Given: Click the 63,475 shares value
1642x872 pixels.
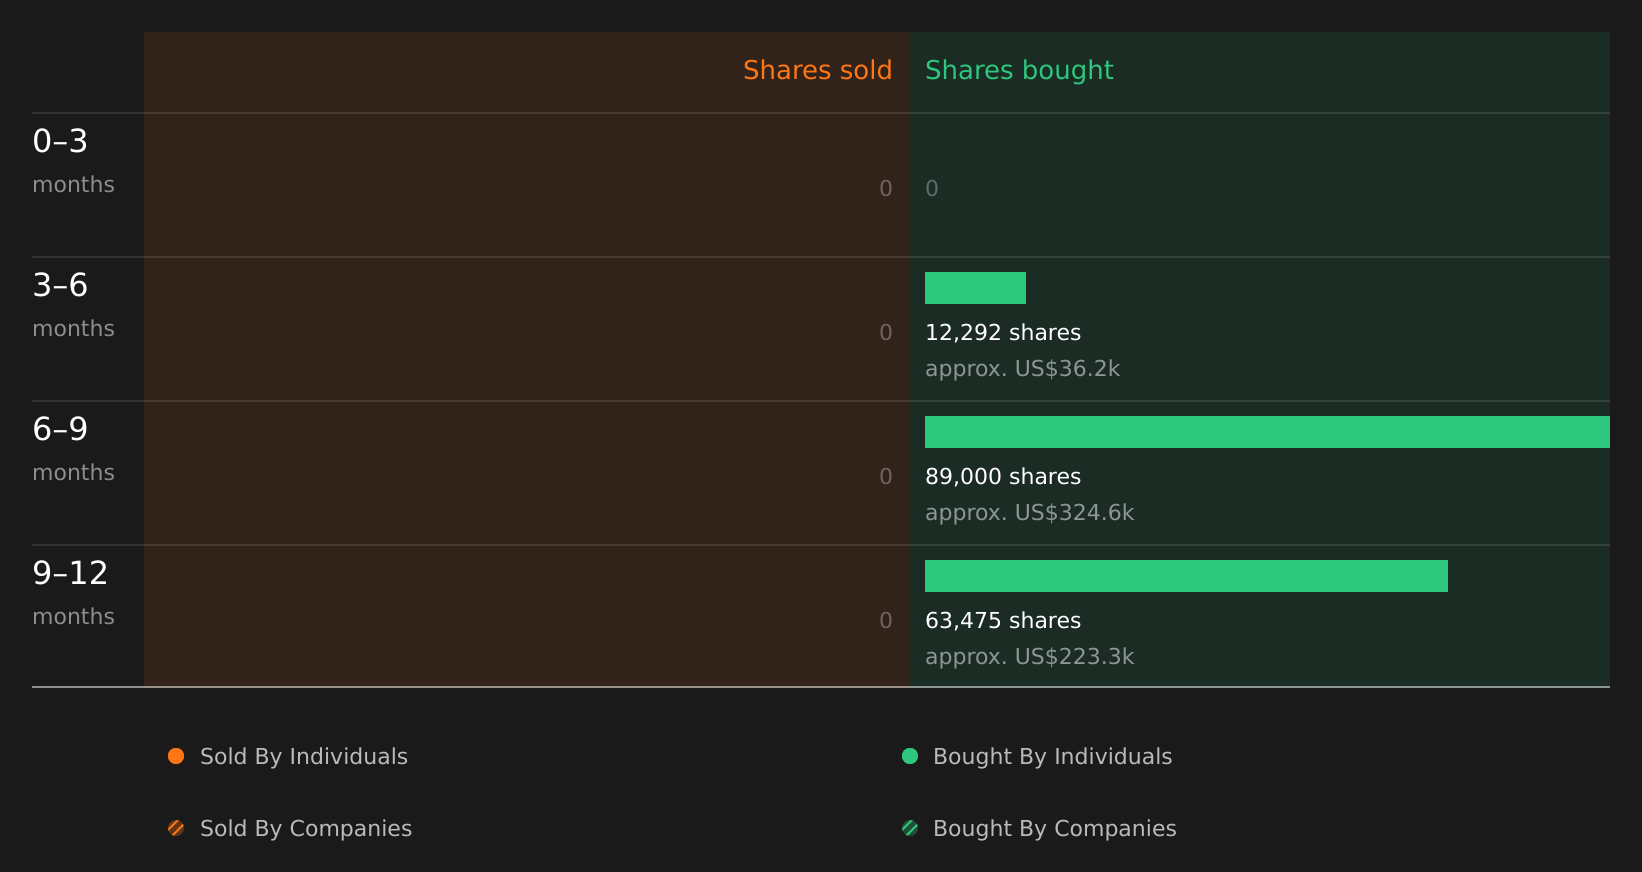Looking at the screenshot, I should pyautogui.click(x=1003, y=621).
